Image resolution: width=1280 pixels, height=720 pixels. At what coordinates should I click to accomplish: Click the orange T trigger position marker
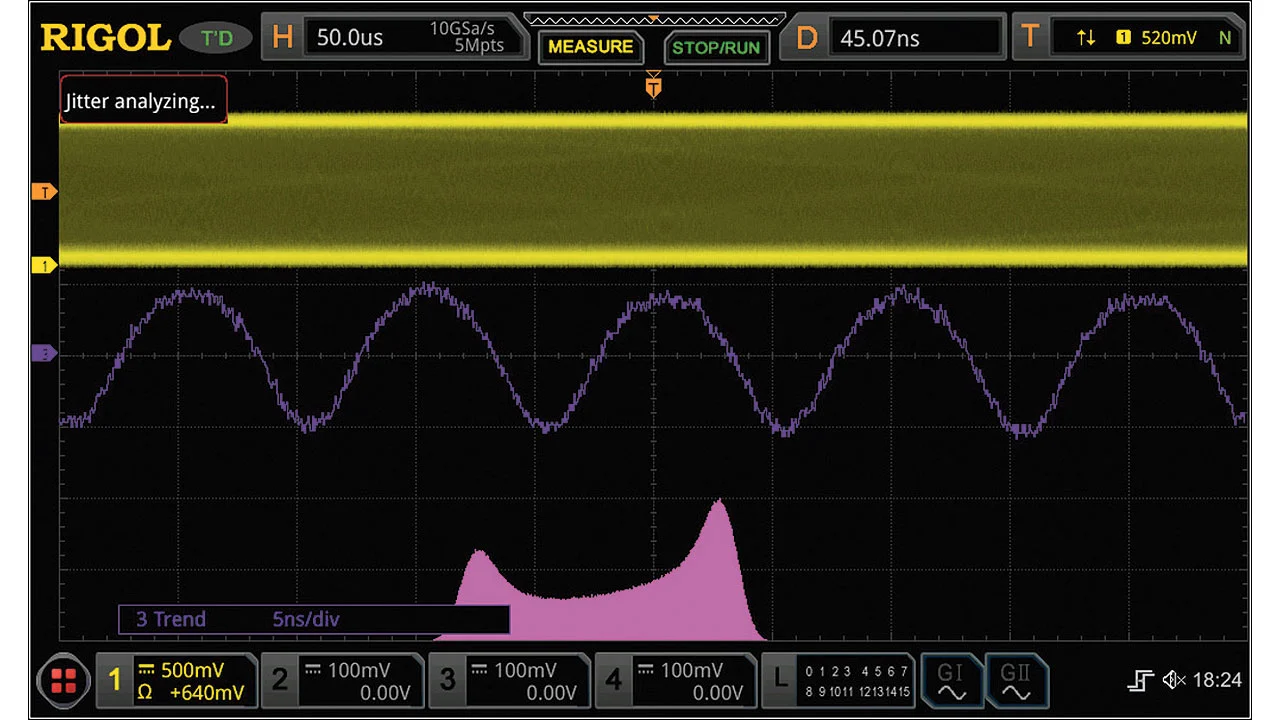coord(653,88)
